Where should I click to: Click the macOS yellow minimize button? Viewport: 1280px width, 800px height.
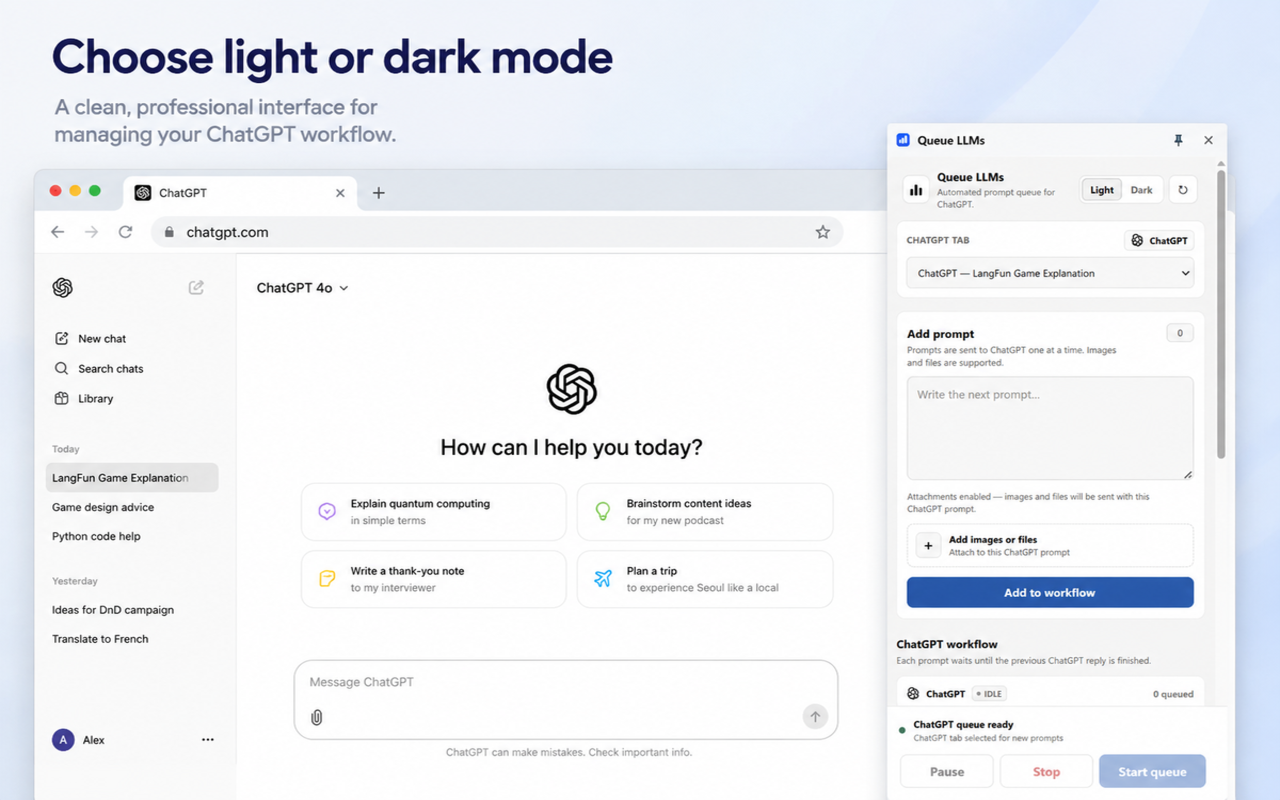click(x=75, y=191)
